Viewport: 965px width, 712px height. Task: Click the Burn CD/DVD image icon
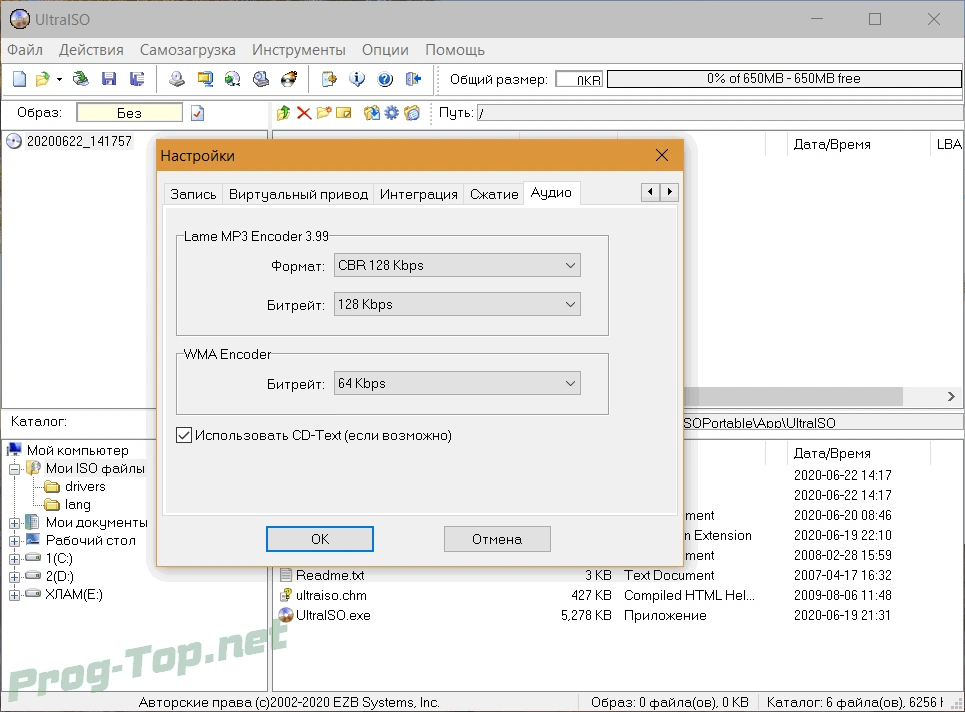(289, 79)
